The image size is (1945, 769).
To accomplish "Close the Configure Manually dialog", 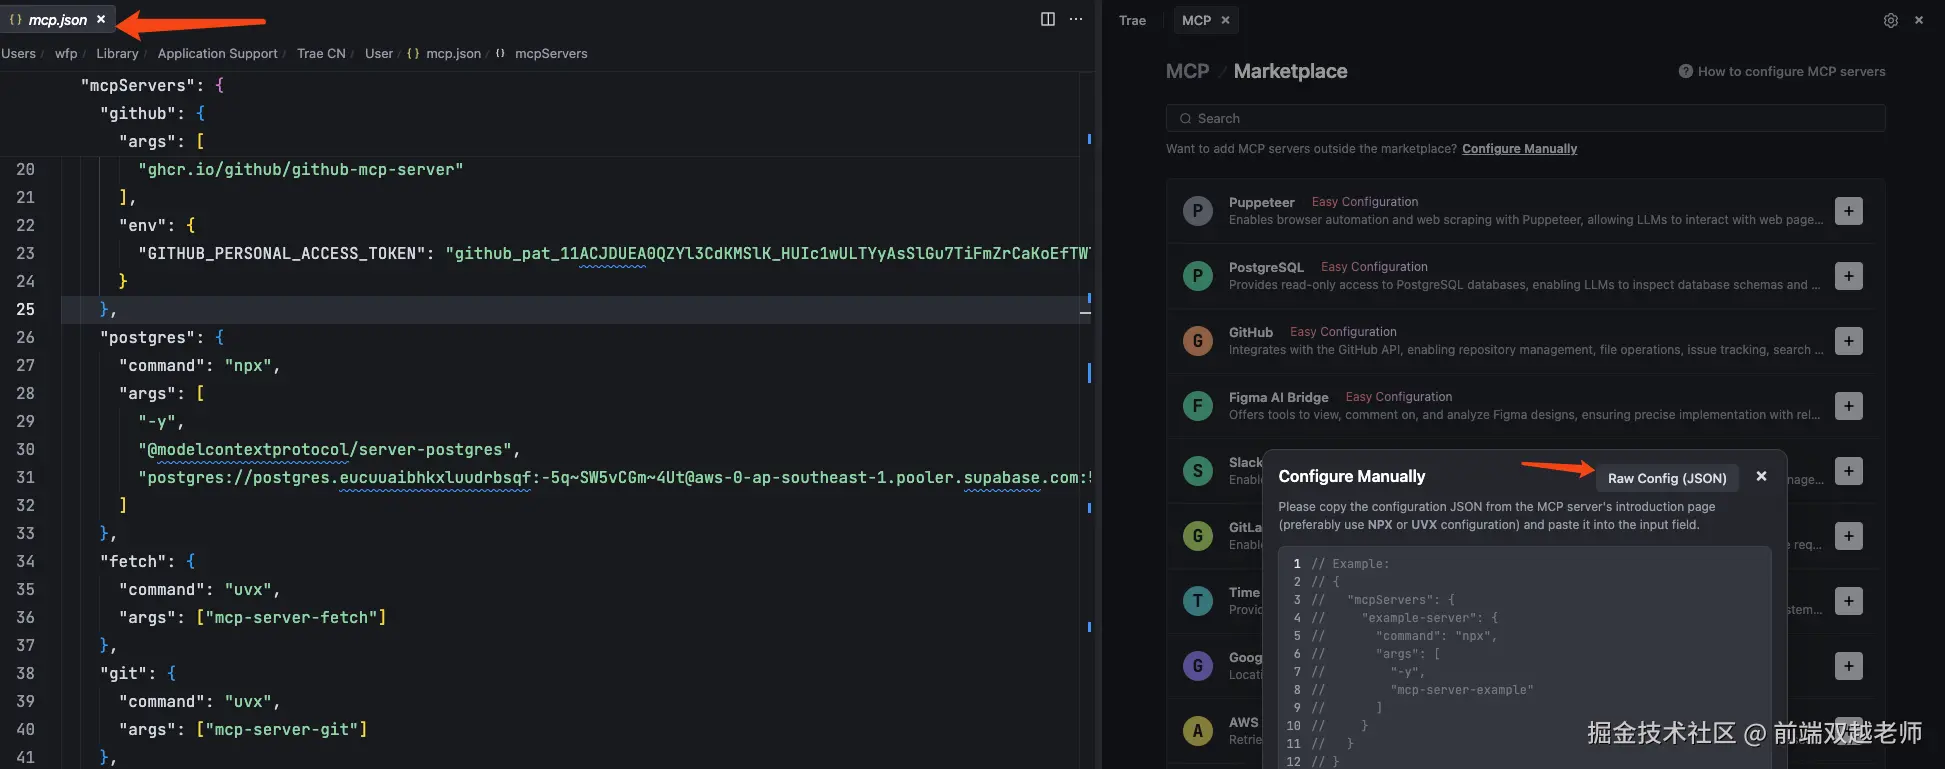I will 1761,476.
